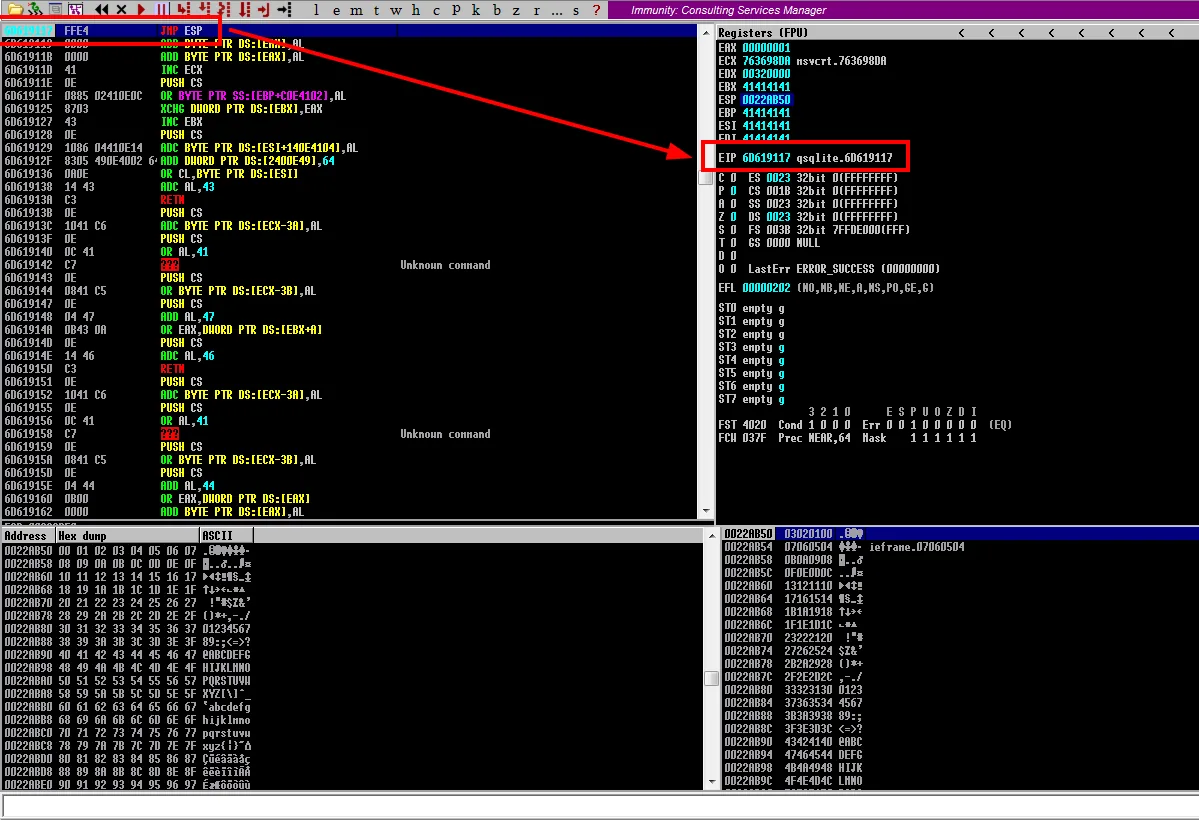Select EDX register value 00320000

click(x=766, y=73)
